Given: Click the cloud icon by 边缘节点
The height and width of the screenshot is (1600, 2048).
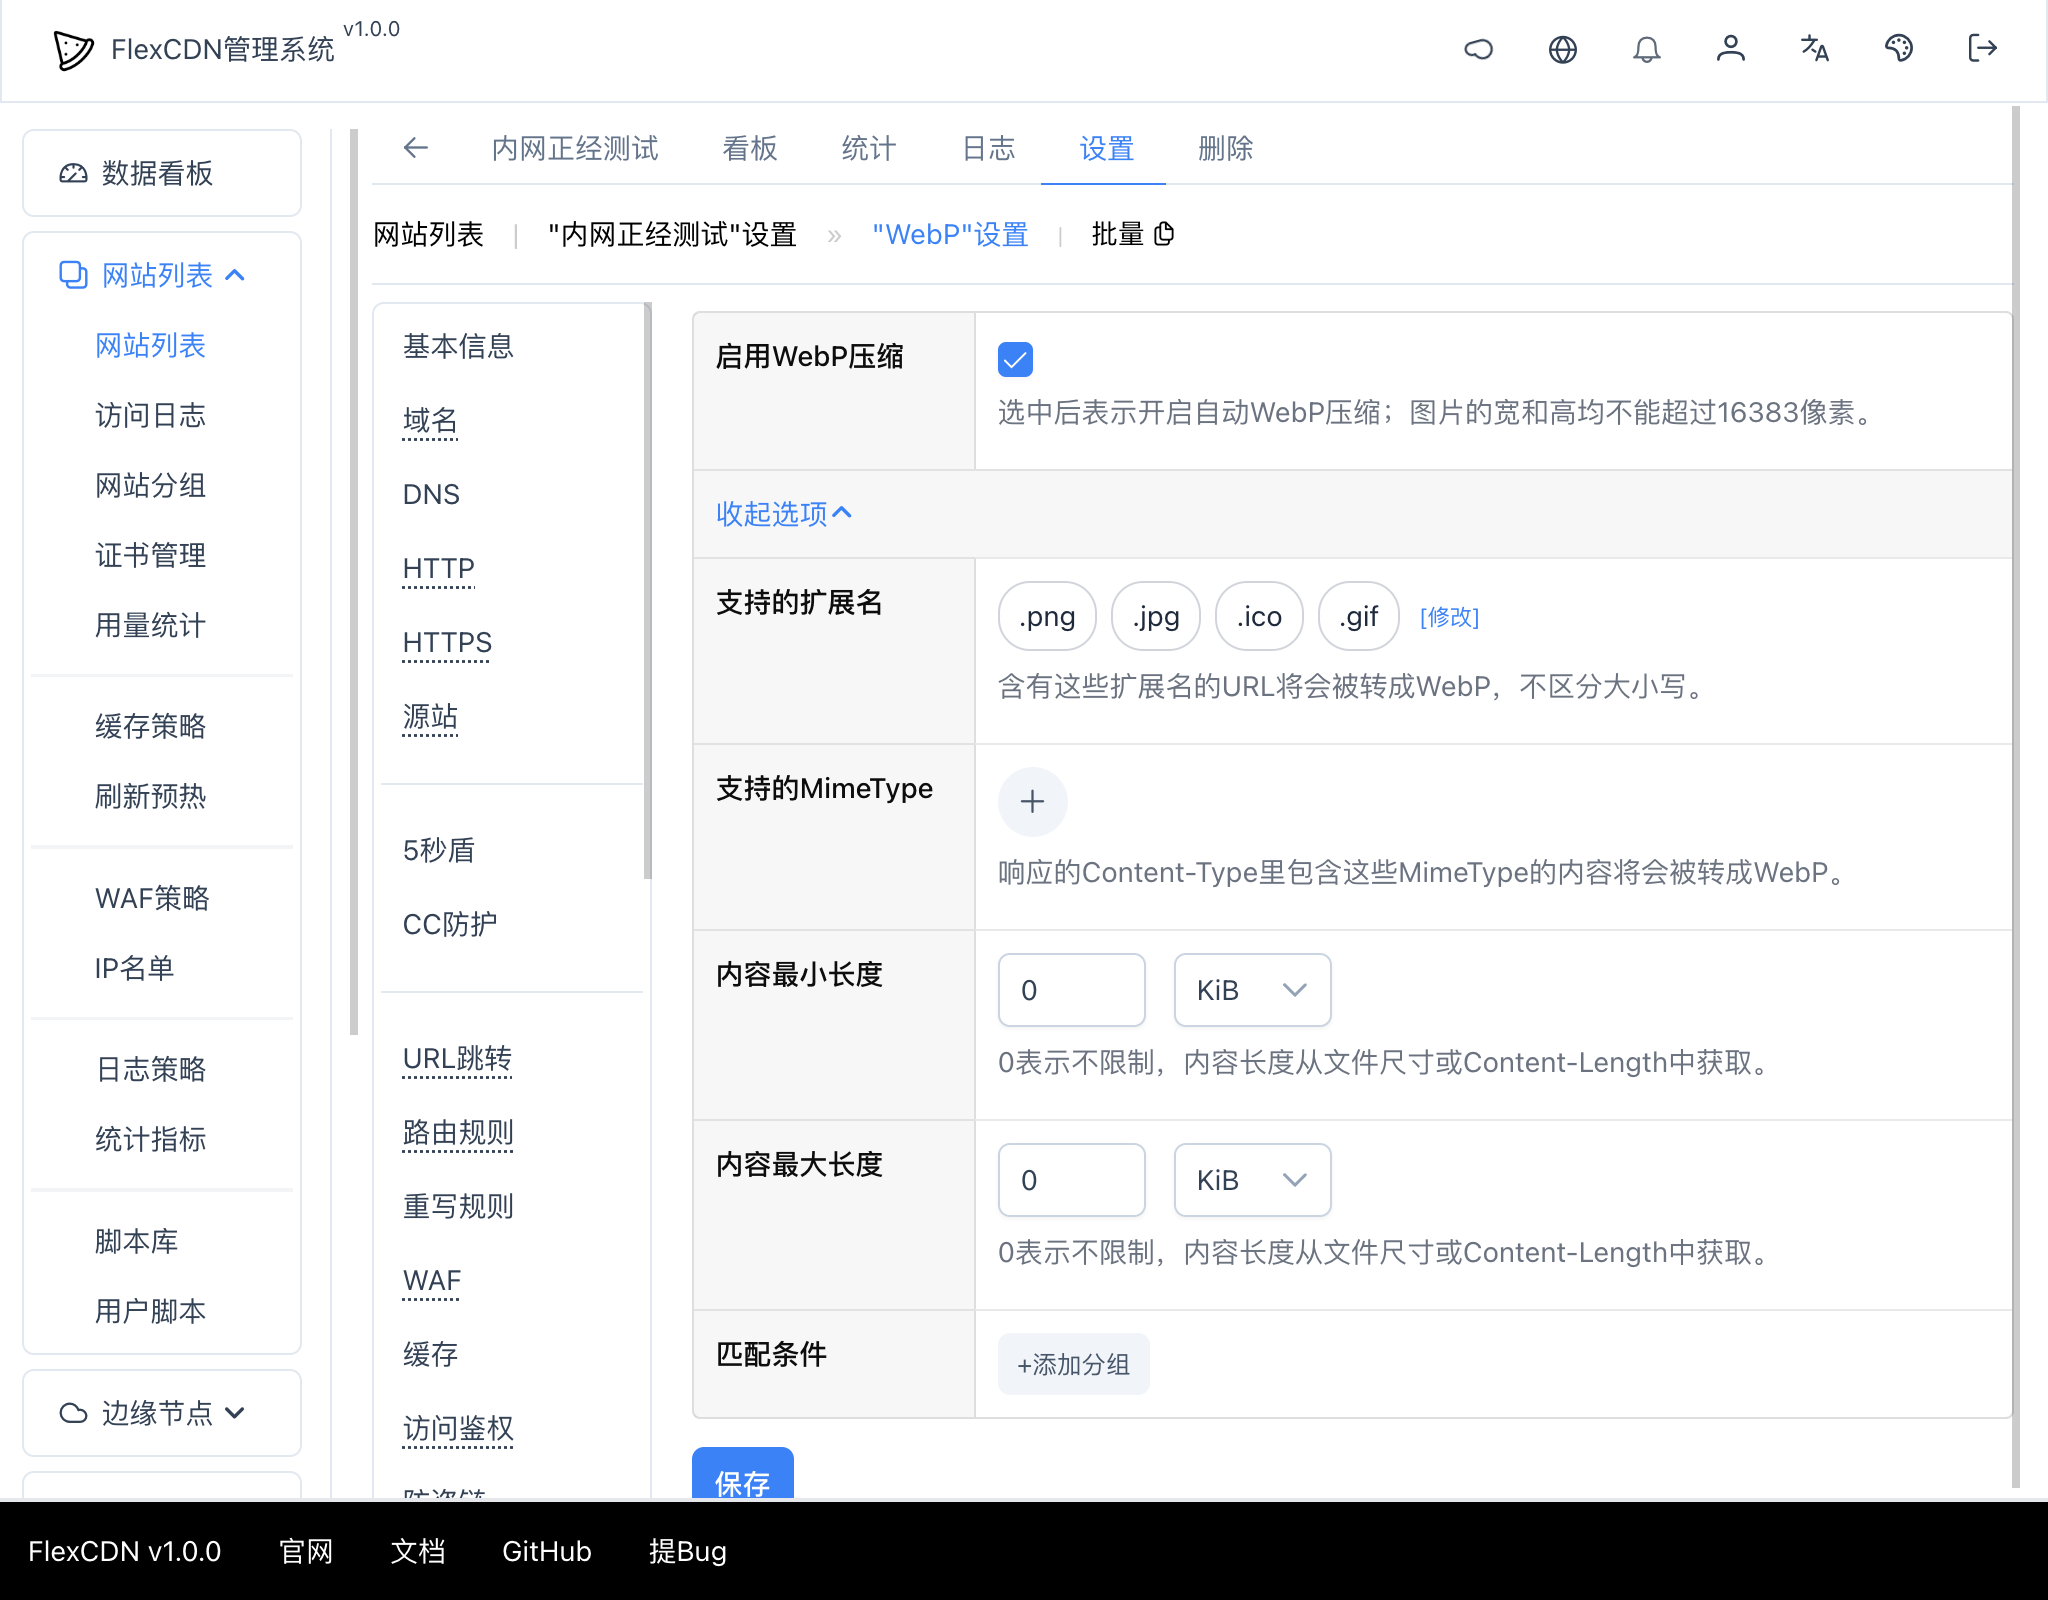Looking at the screenshot, I should coord(73,1413).
